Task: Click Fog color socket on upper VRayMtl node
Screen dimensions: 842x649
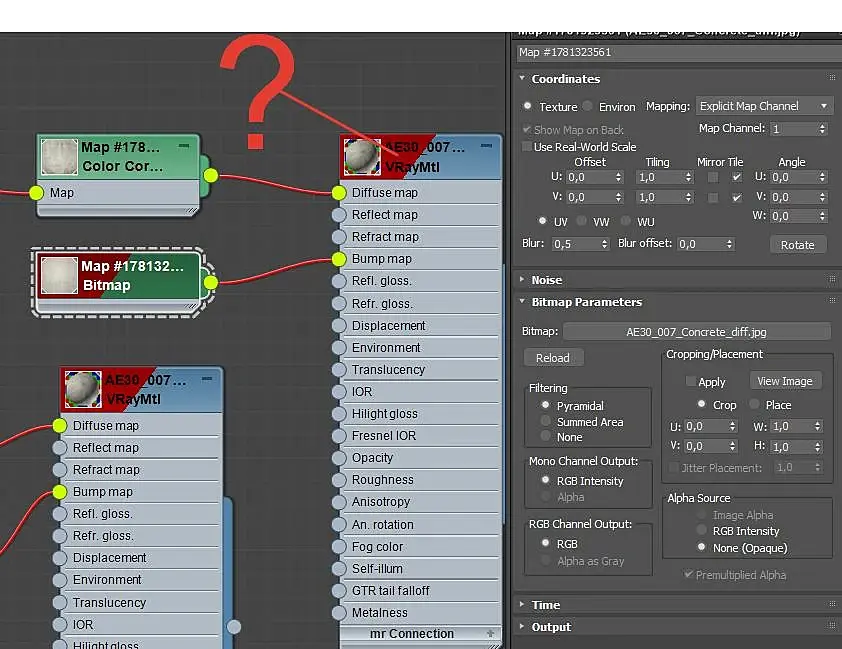Action: click(x=339, y=546)
